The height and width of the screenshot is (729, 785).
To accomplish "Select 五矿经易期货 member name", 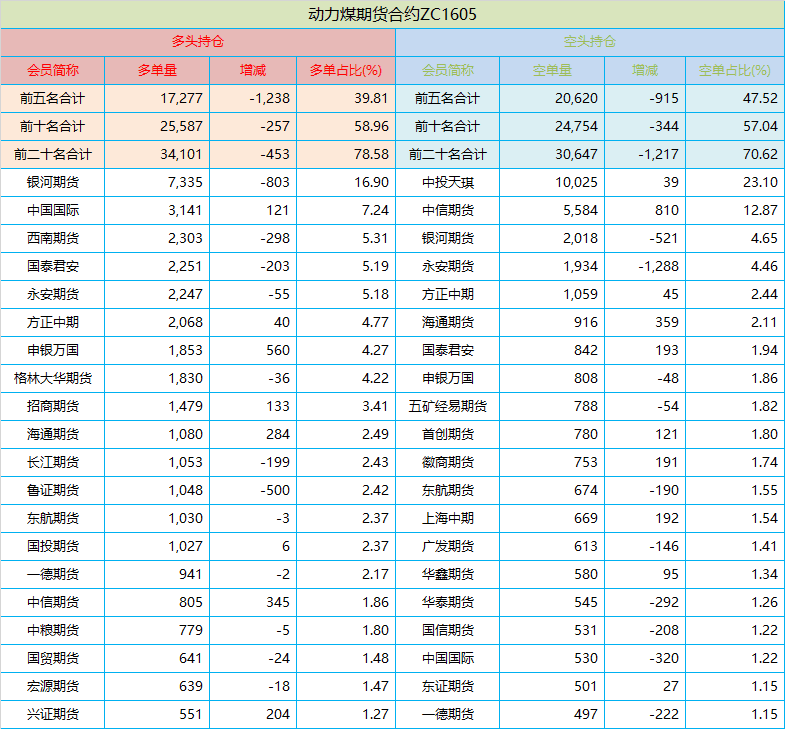I will pos(448,407).
